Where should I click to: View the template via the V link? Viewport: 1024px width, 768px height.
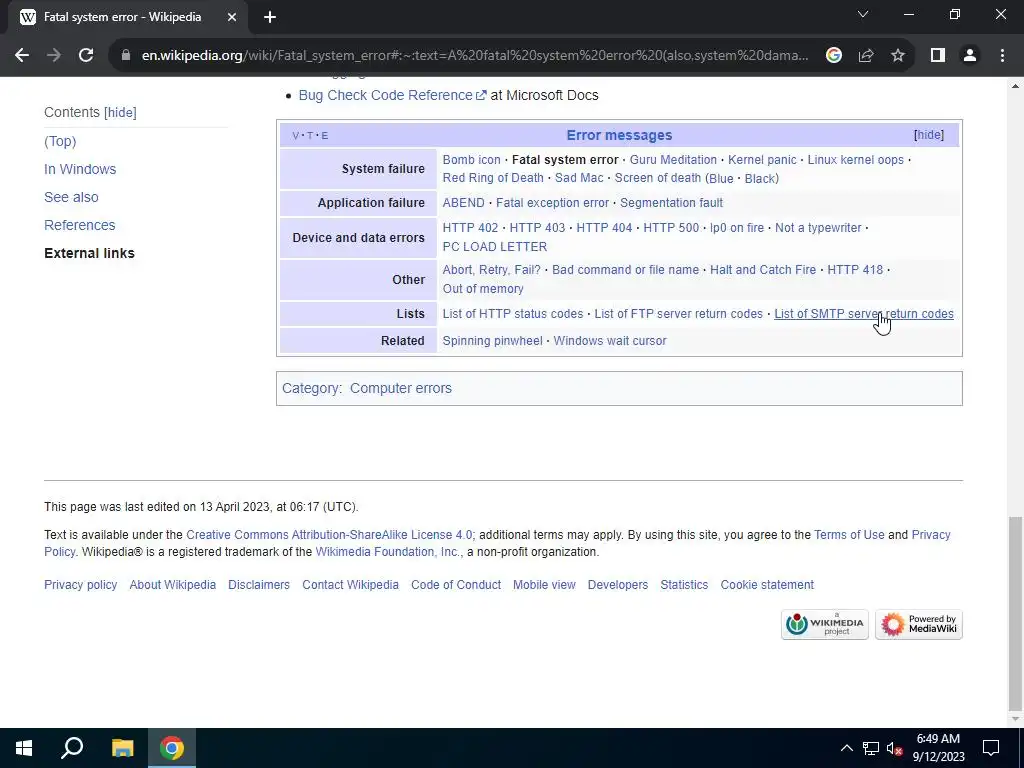point(295,136)
